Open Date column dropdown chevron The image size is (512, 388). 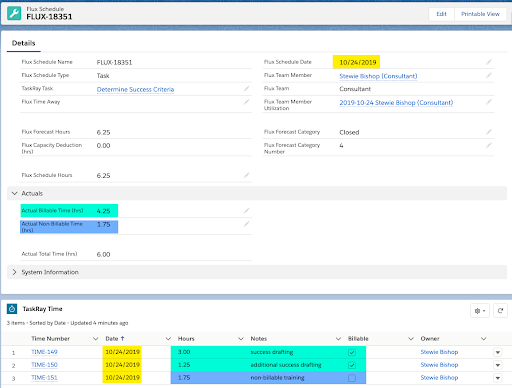(168, 339)
